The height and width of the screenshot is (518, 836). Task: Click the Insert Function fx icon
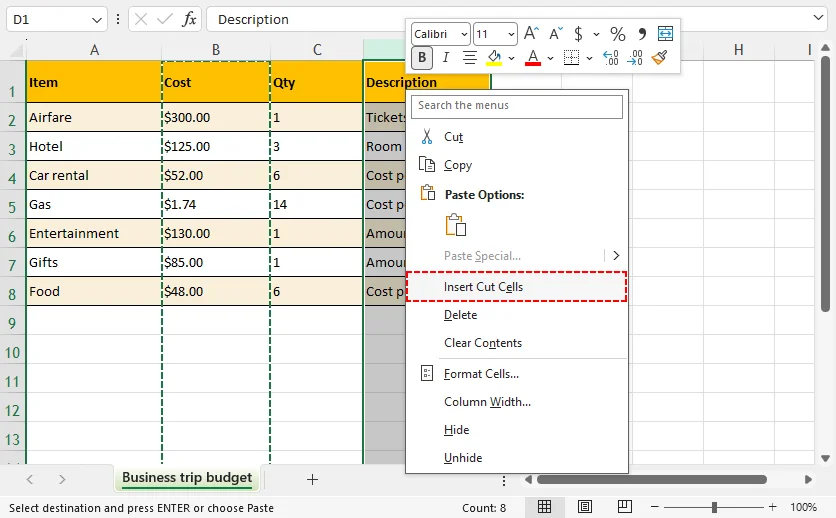point(189,20)
